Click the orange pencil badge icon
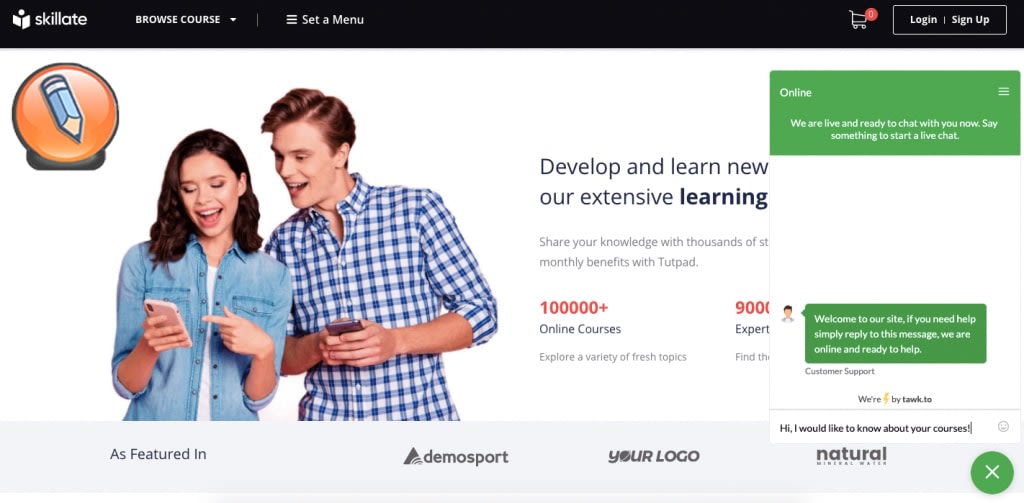The image size is (1024, 503). point(65,116)
